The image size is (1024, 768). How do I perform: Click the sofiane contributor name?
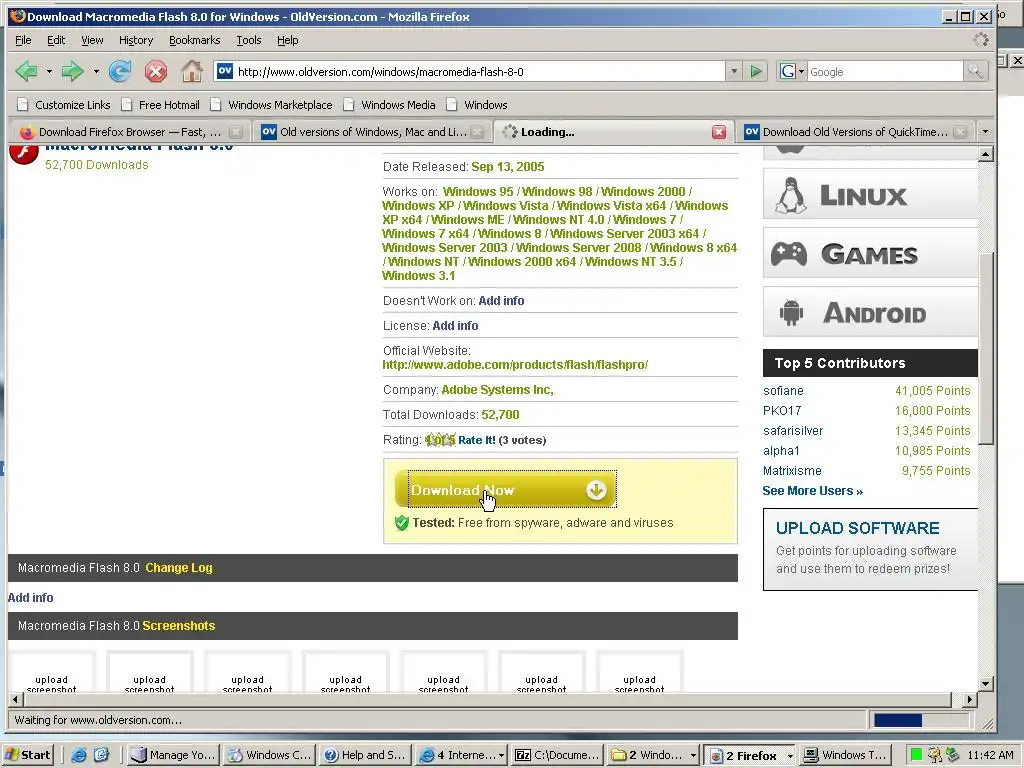[x=783, y=391]
